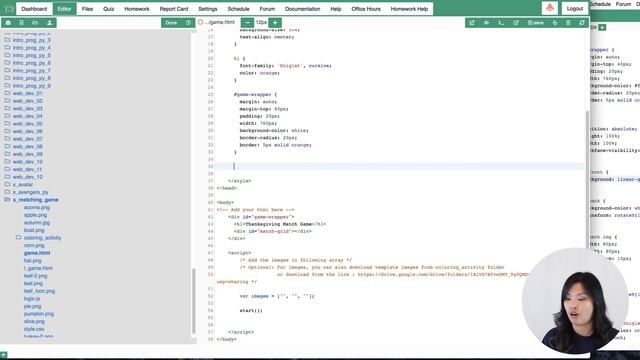640x360 pixels.
Task: Click the camera icon in file toolbar
Action: (x=8, y=23)
